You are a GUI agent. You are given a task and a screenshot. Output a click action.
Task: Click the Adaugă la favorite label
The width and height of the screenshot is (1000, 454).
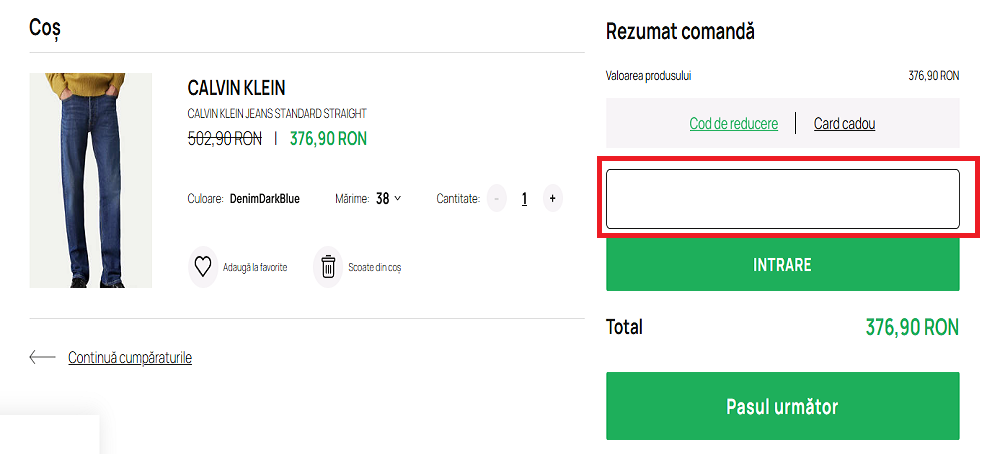click(x=255, y=268)
